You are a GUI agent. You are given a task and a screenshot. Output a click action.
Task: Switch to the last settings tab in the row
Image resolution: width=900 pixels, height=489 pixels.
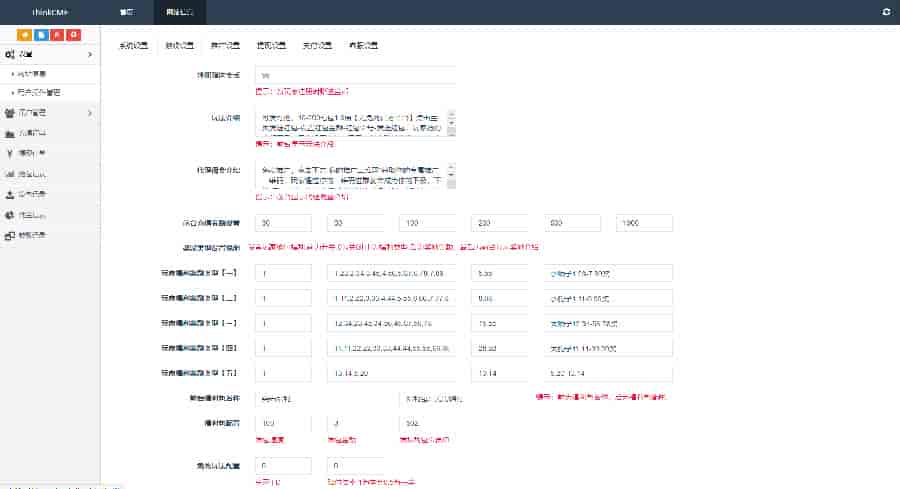click(x=363, y=46)
